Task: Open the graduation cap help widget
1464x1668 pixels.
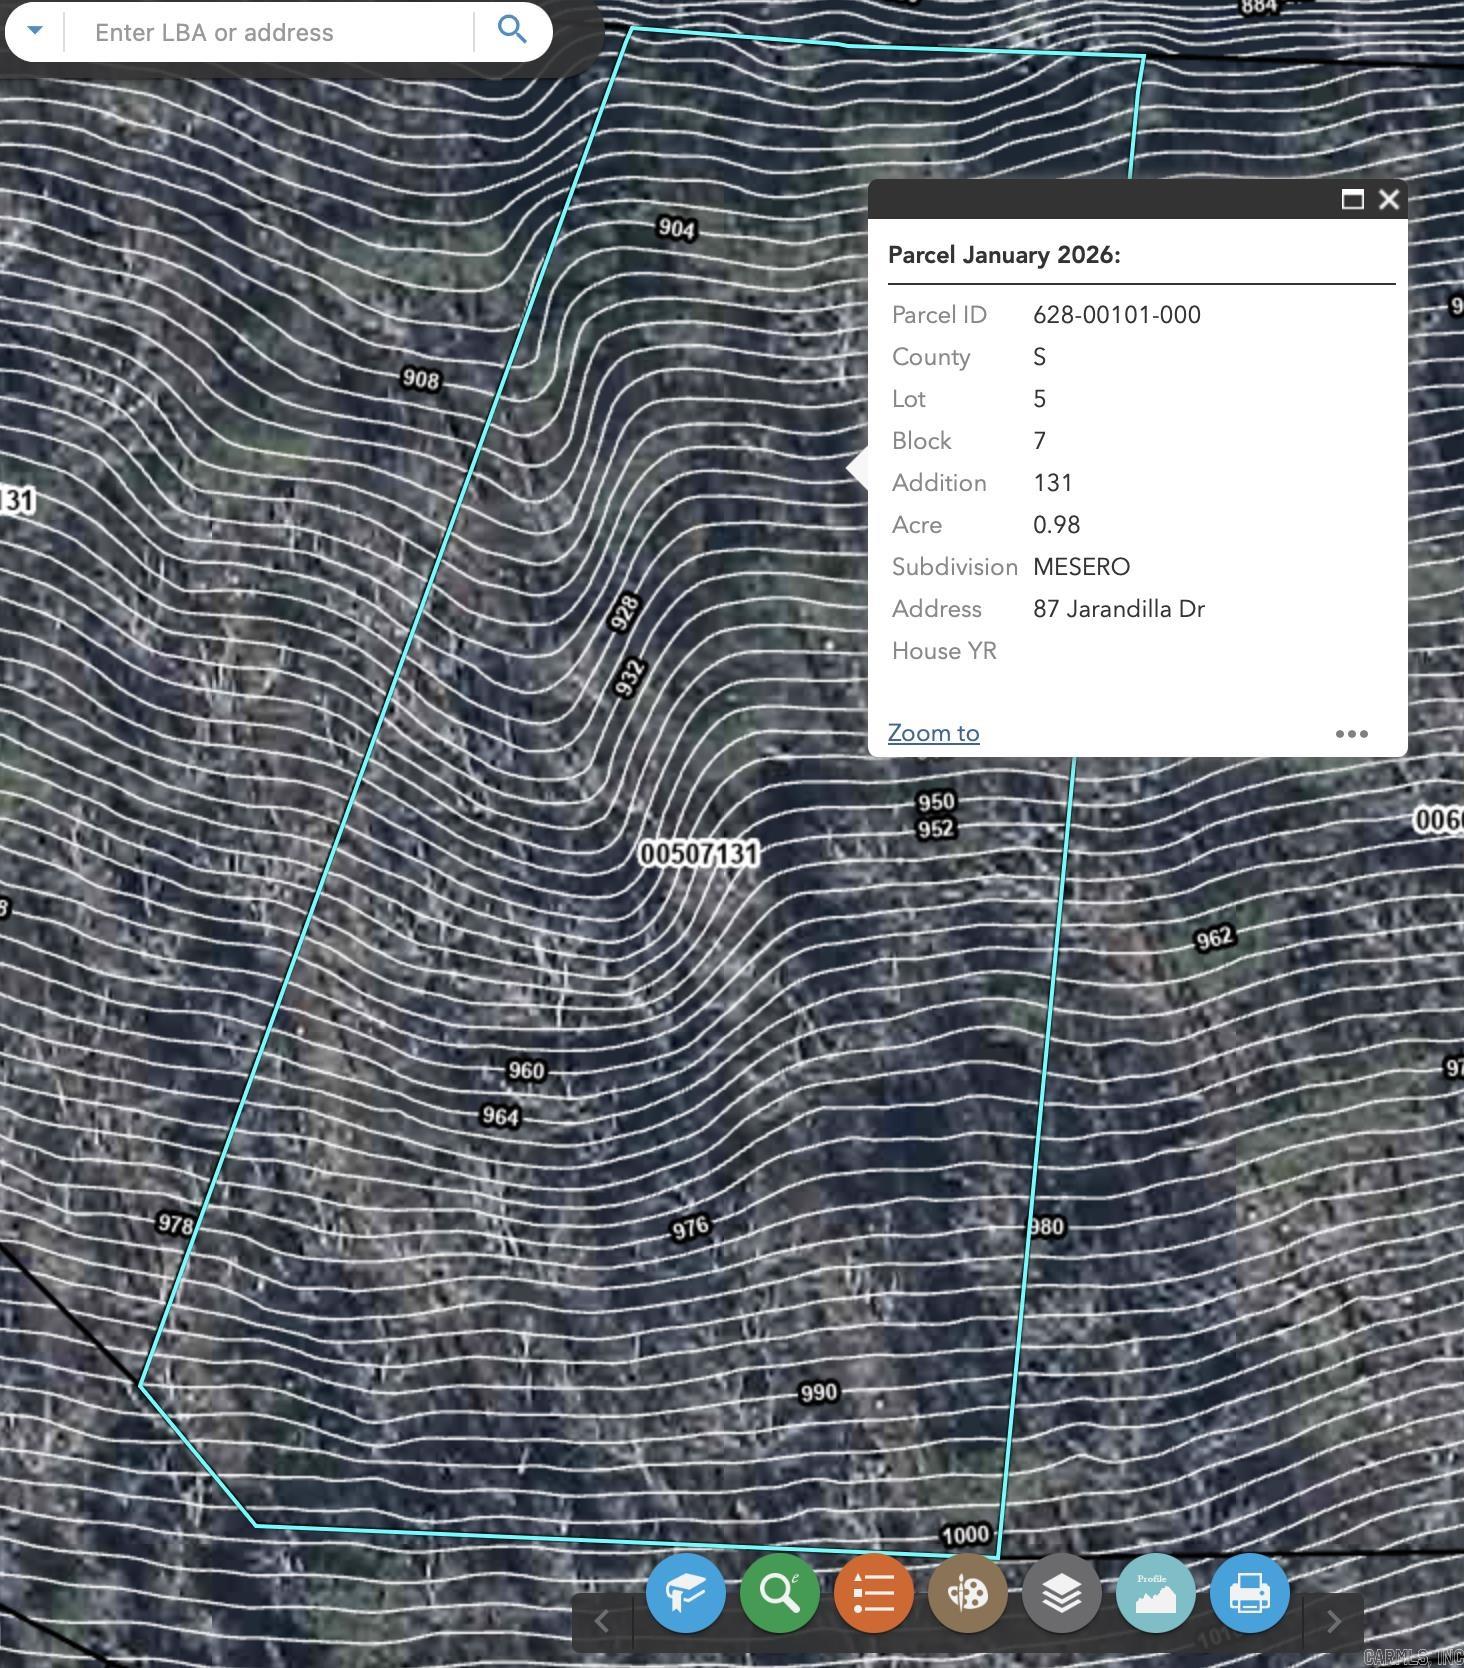Action: tap(685, 1593)
